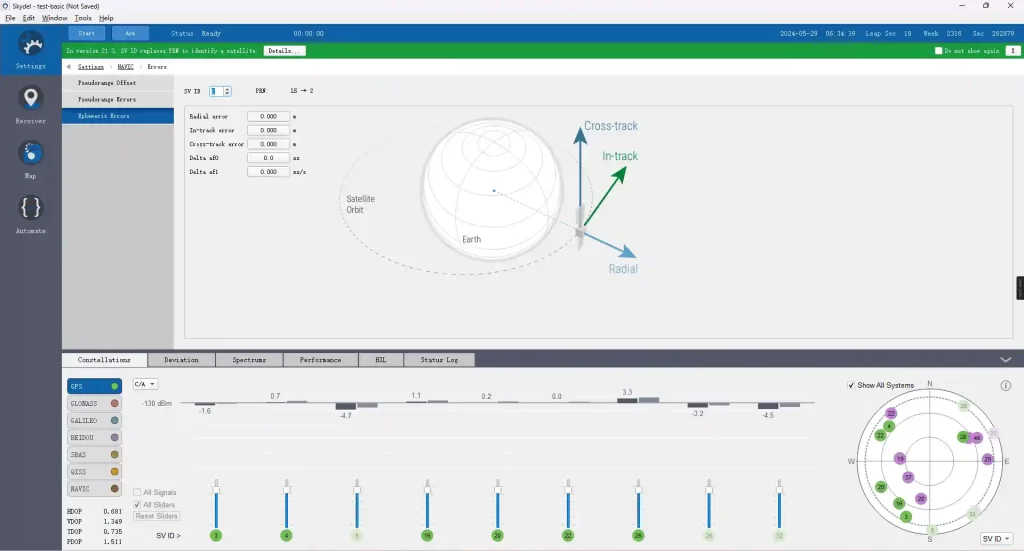This screenshot has height=551, width=1024.
Task: Open the Tools menu
Action: point(83,18)
